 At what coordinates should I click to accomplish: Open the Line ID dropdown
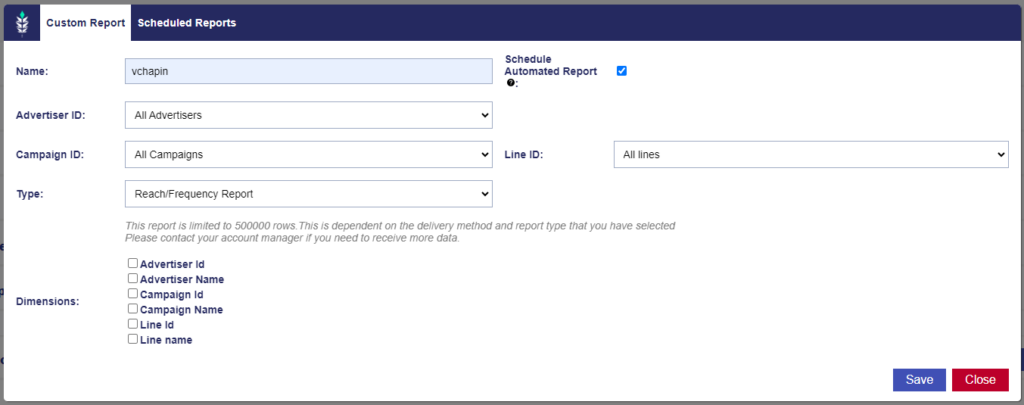point(811,155)
